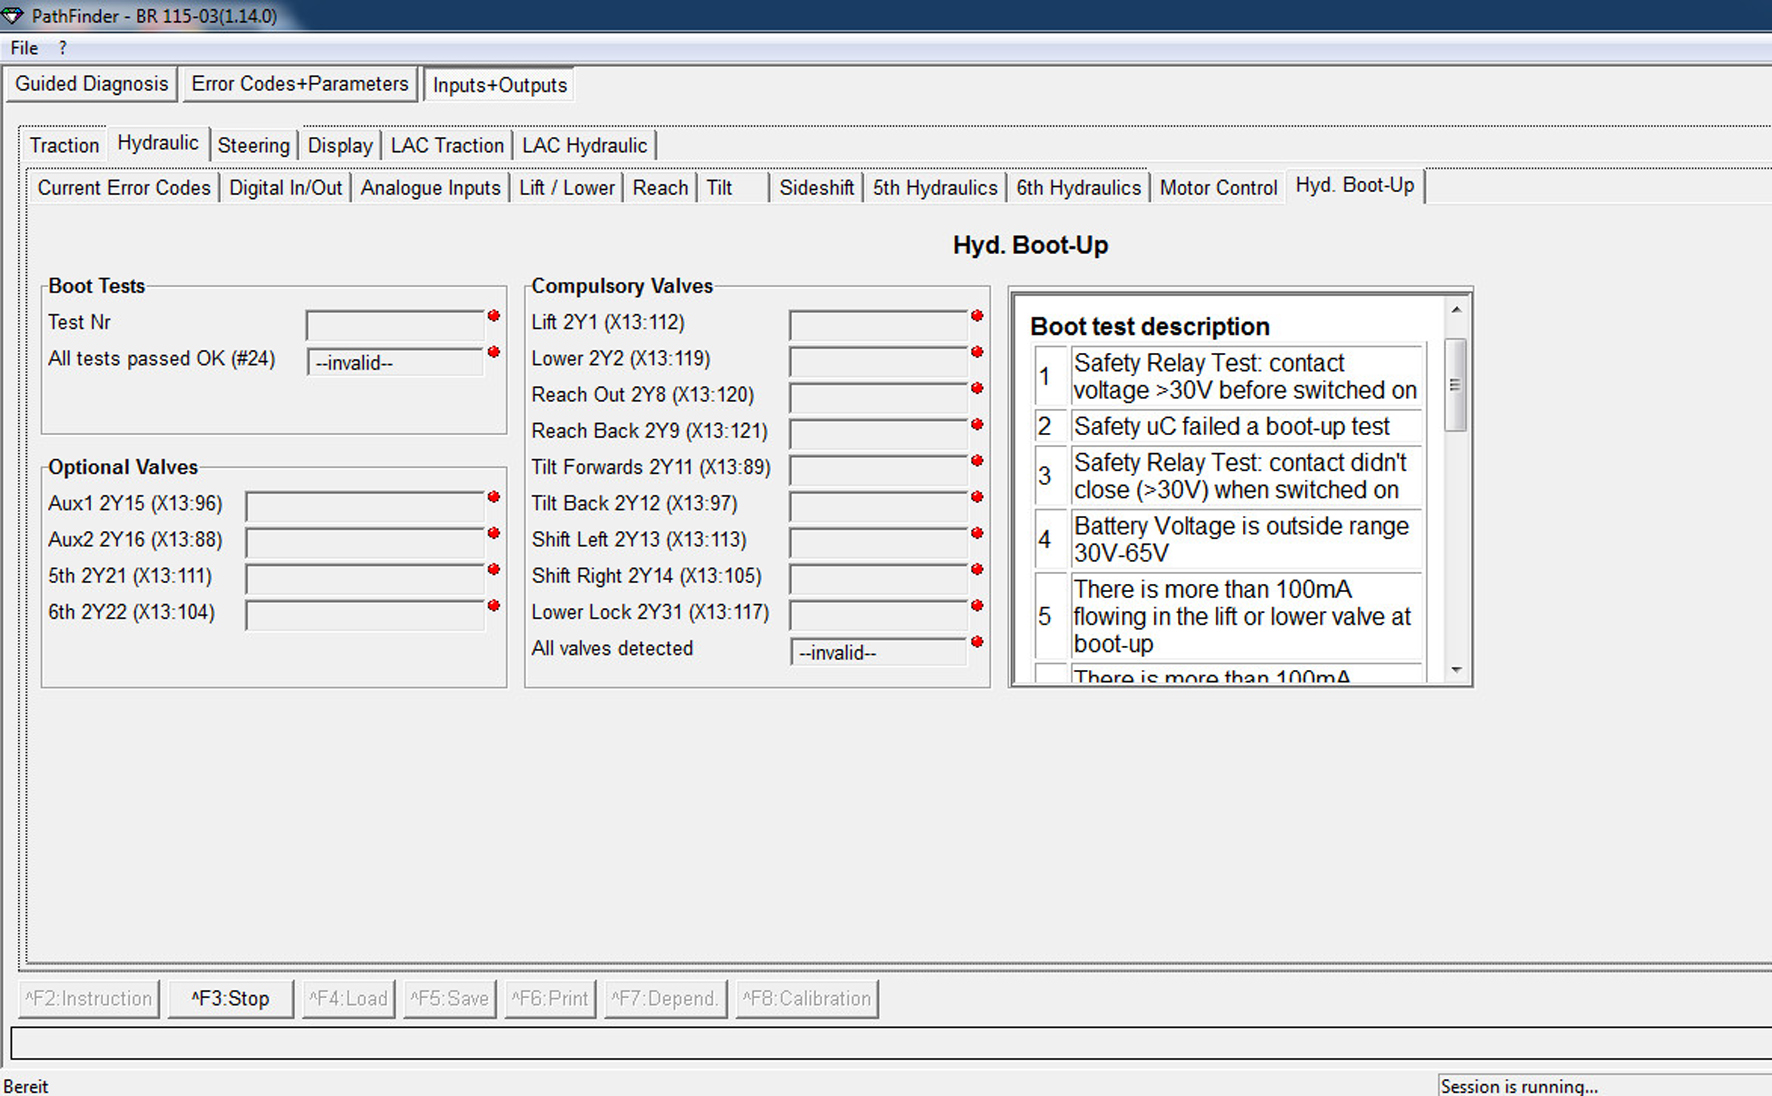The width and height of the screenshot is (1772, 1096).
Task: Open Error Codes+Parameters section
Action: pyautogui.click(x=300, y=84)
